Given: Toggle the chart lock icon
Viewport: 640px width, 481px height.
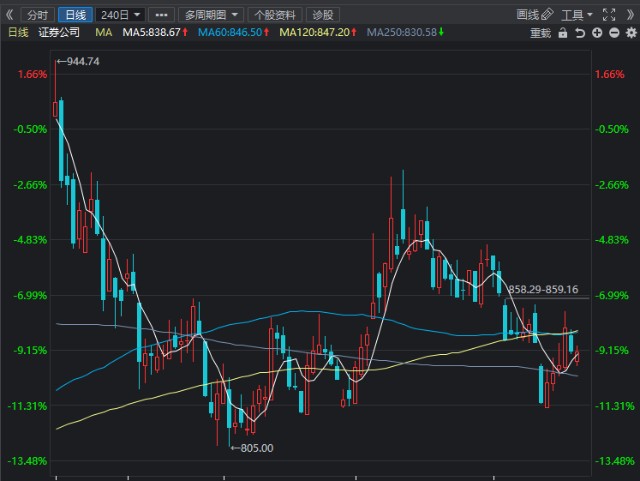Looking at the screenshot, I should coord(563,33).
